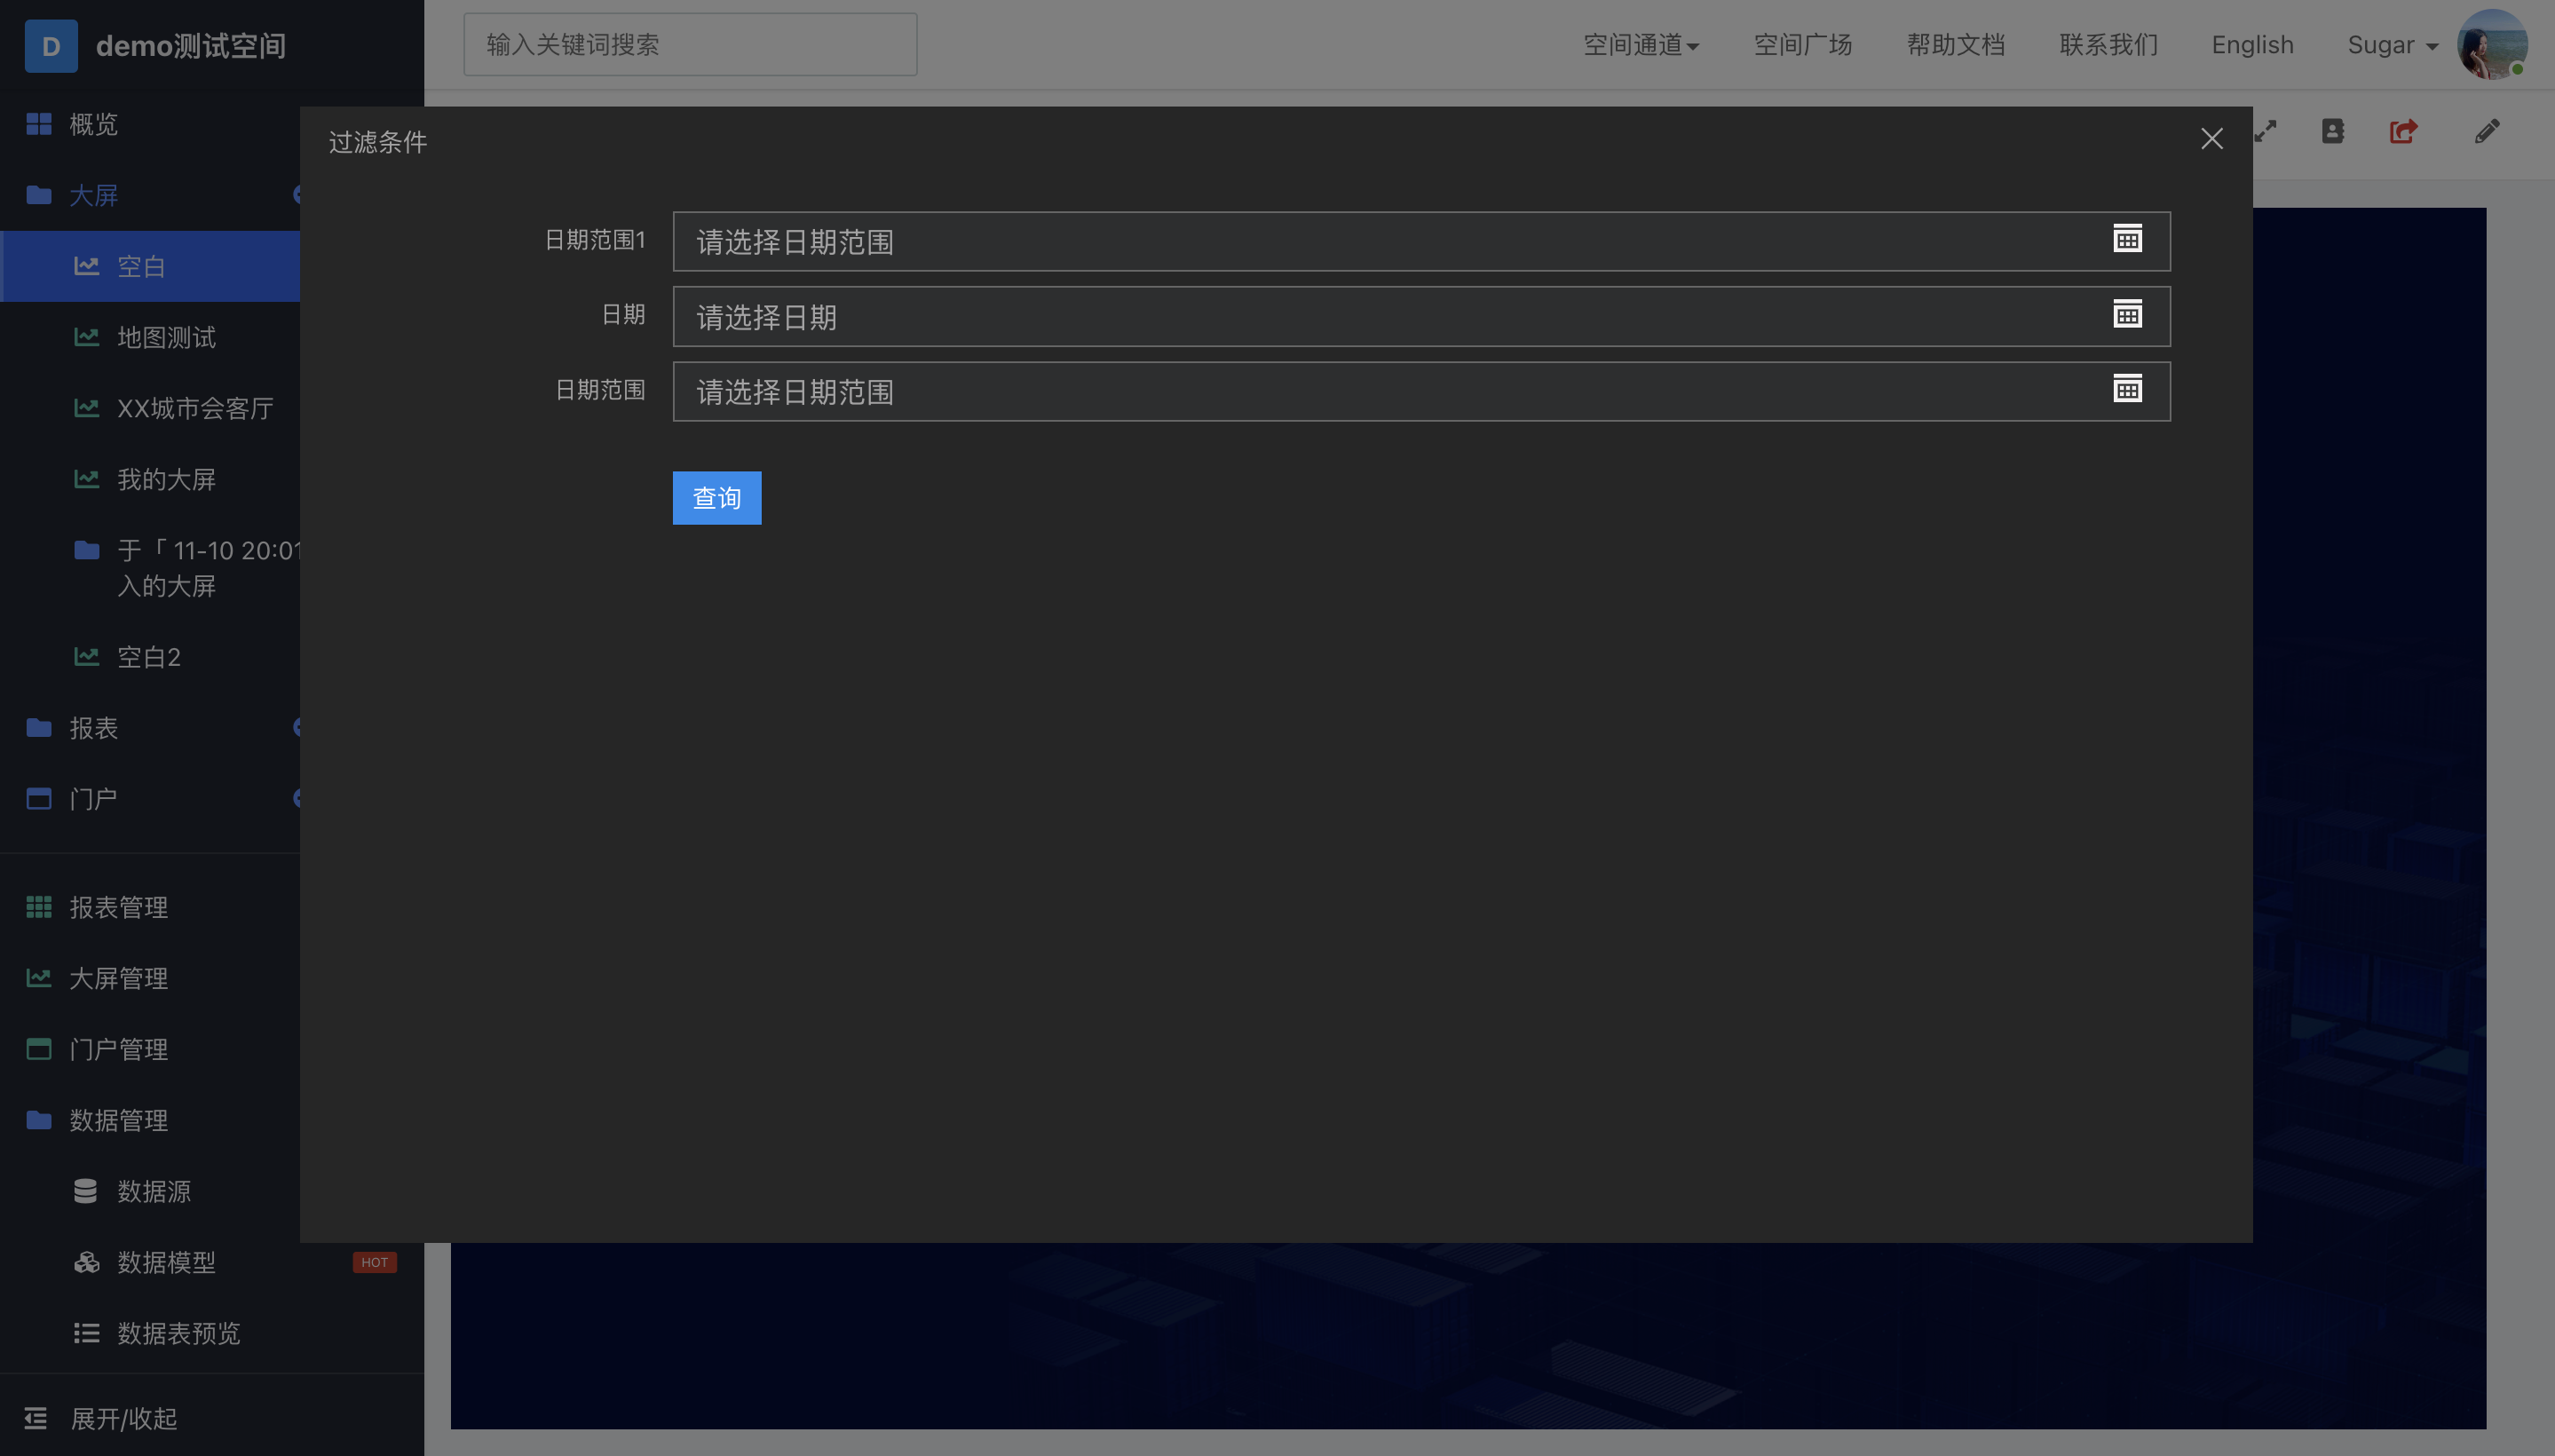The height and width of the screenshot is (1456, 2555).
Task: Focus the 输入关键词搜索 search box
Action: (x=690, y=45)
